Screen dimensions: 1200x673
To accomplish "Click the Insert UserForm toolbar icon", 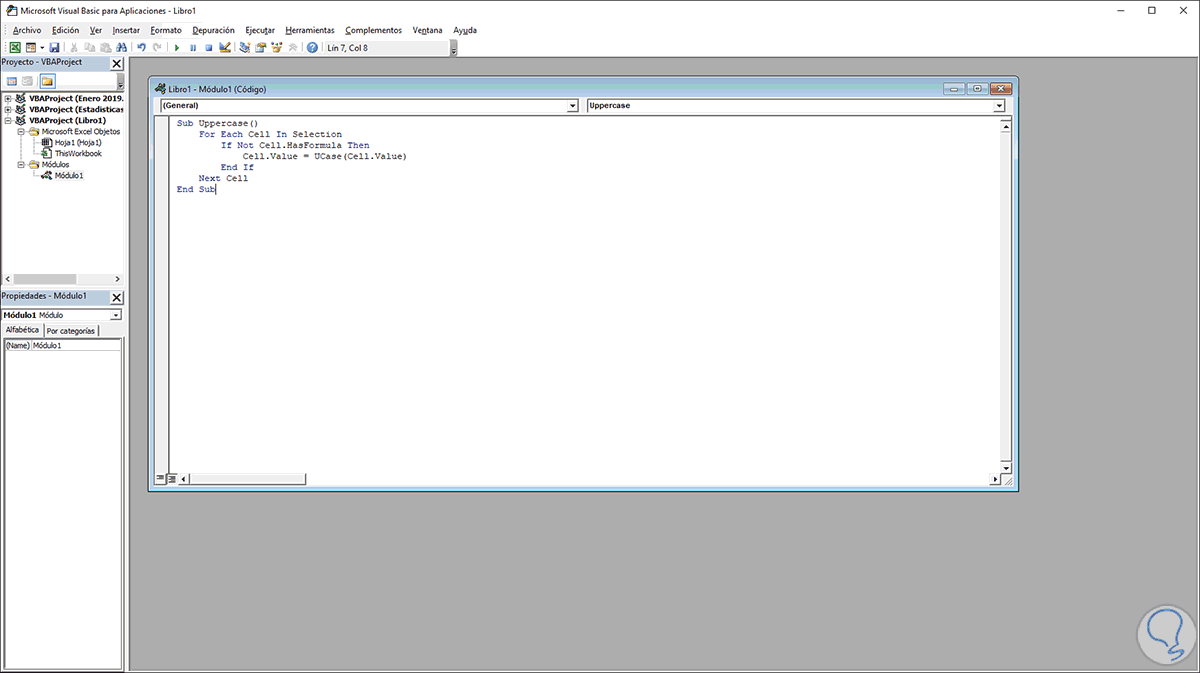I will click(x=31, y=47).
